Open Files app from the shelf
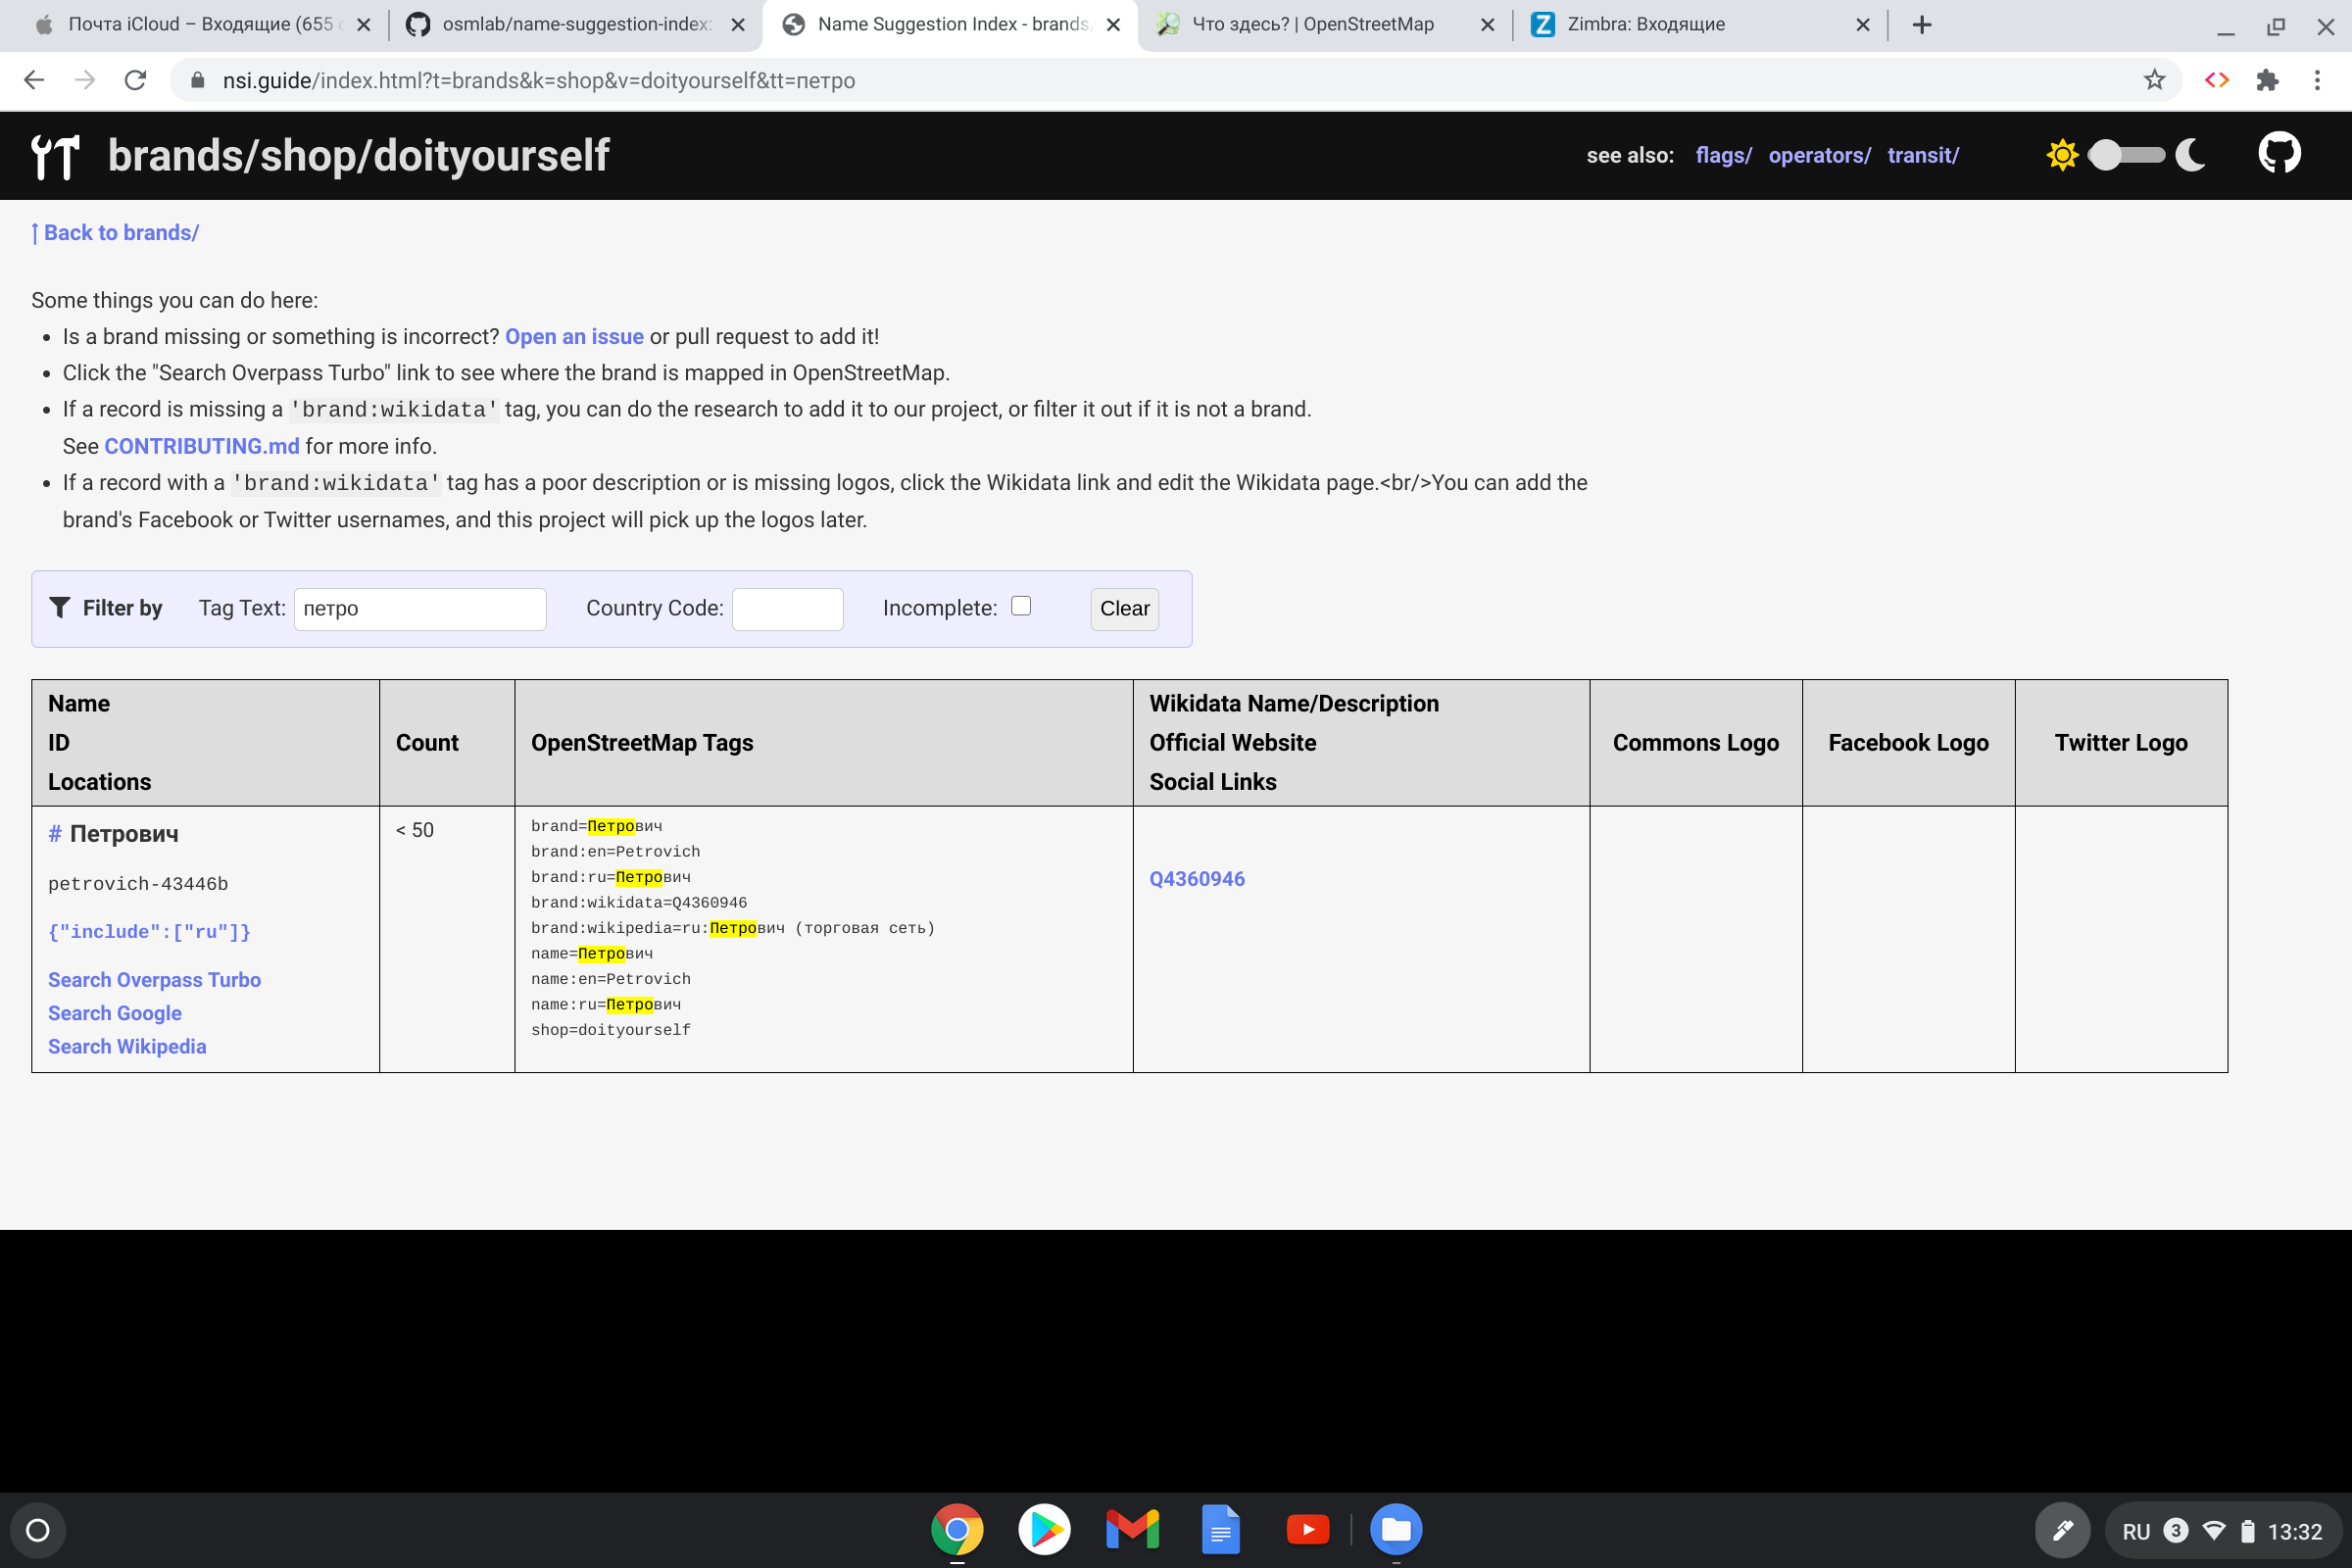Viewport: 2352px width, 1568px height. 1396,1530
